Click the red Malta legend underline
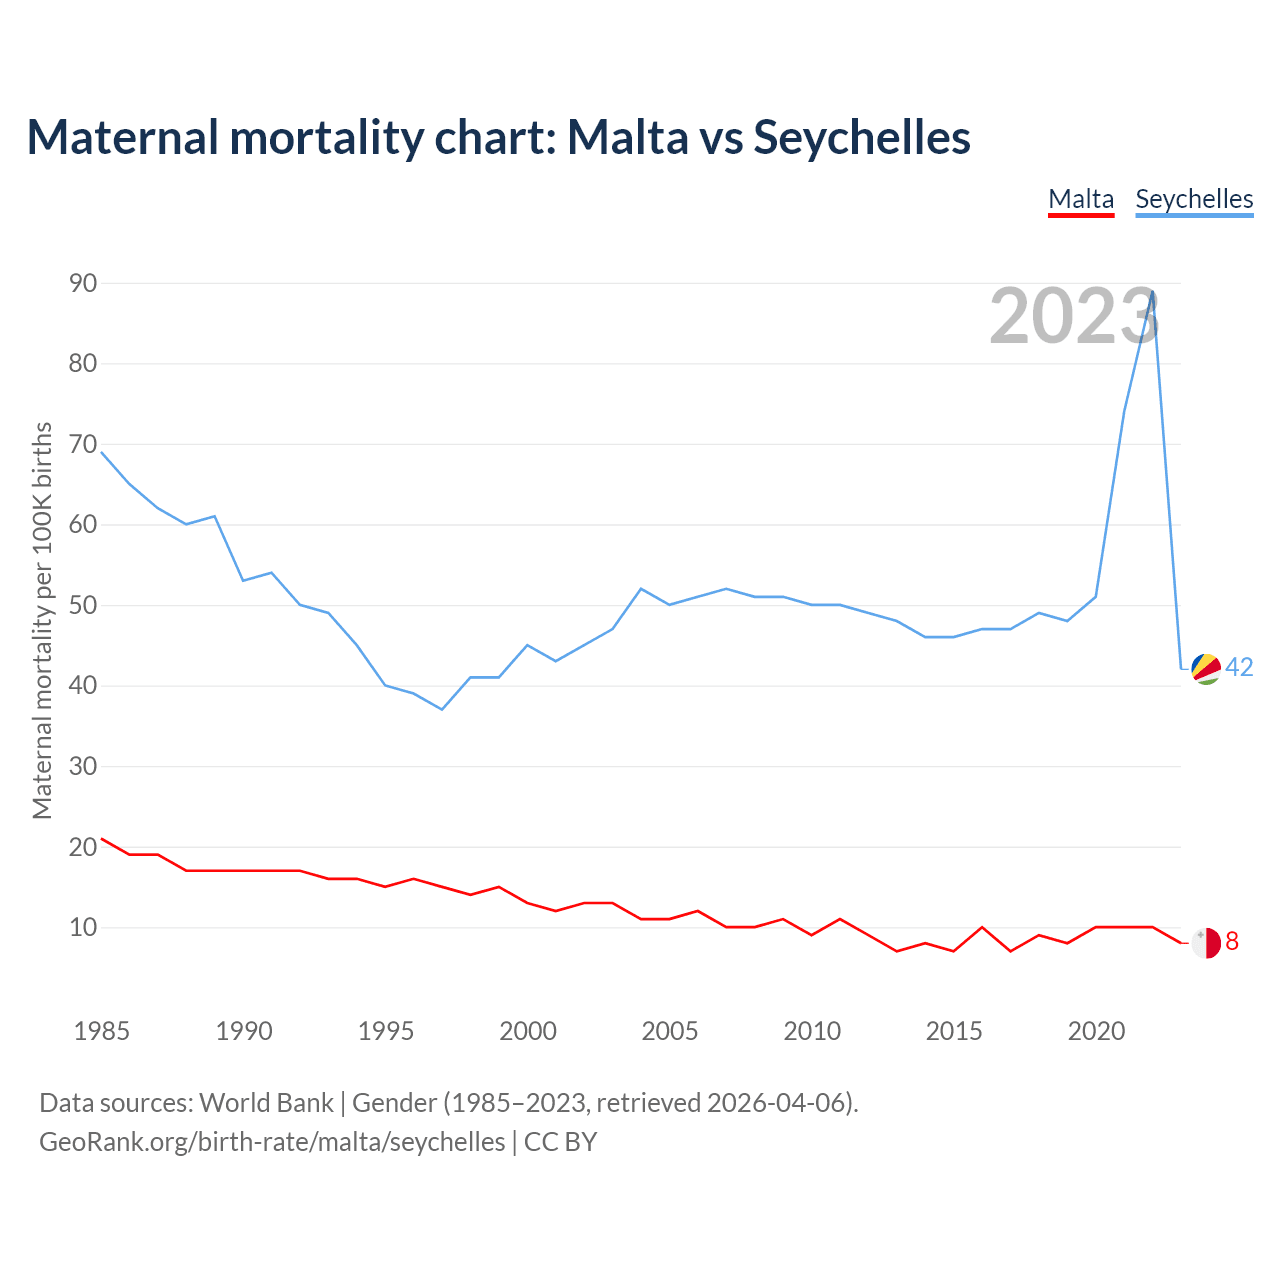This screenshot has width=1280, height=1280. point(1081,214)
